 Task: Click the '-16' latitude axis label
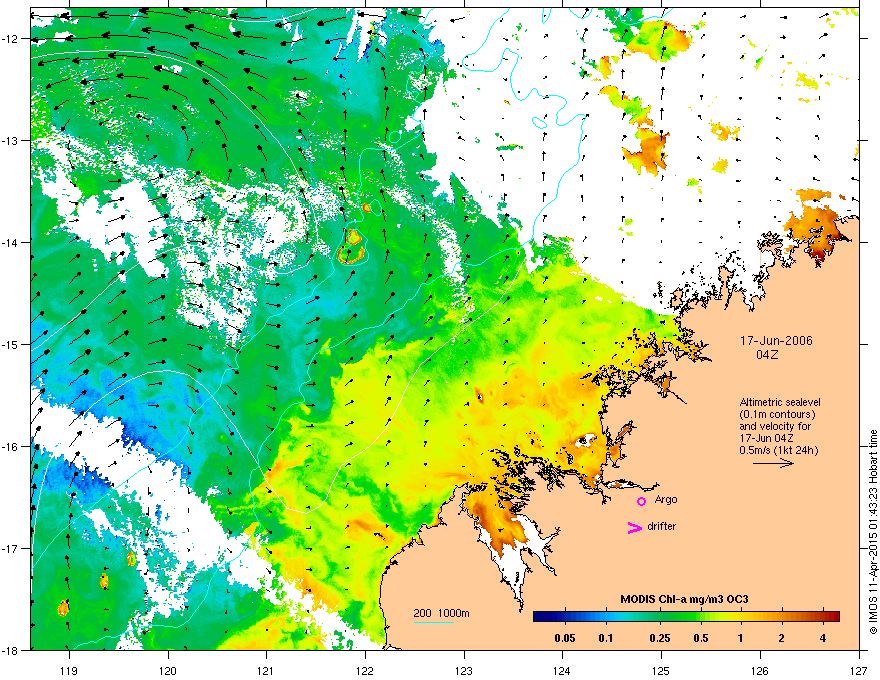[11, 447]
